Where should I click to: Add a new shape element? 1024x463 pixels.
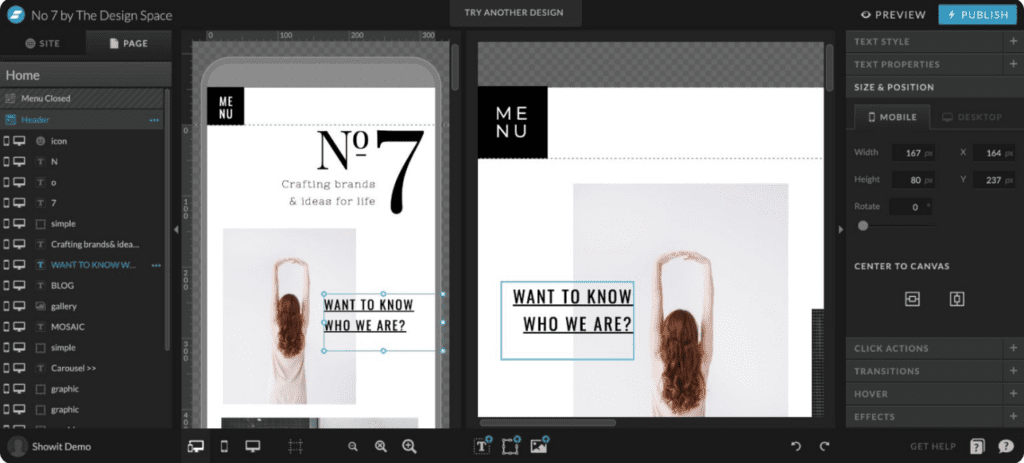(511, 445)
